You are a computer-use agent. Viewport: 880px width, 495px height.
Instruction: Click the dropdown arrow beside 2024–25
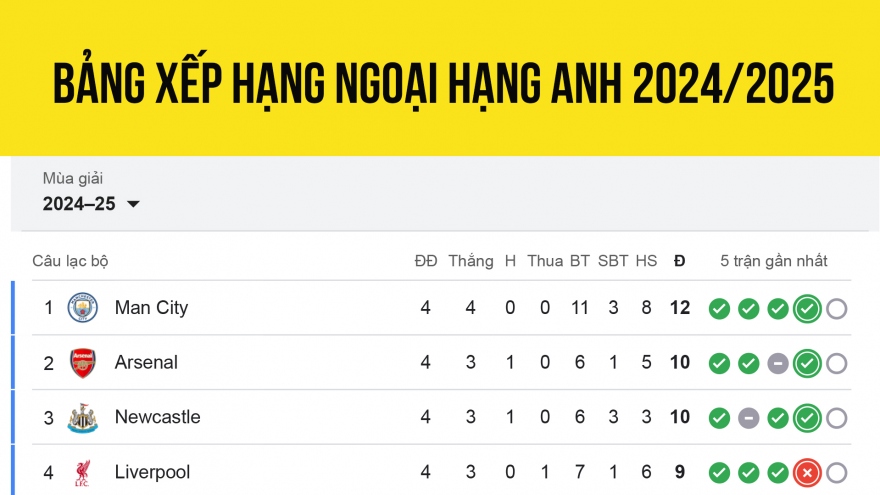coord(133,205)
